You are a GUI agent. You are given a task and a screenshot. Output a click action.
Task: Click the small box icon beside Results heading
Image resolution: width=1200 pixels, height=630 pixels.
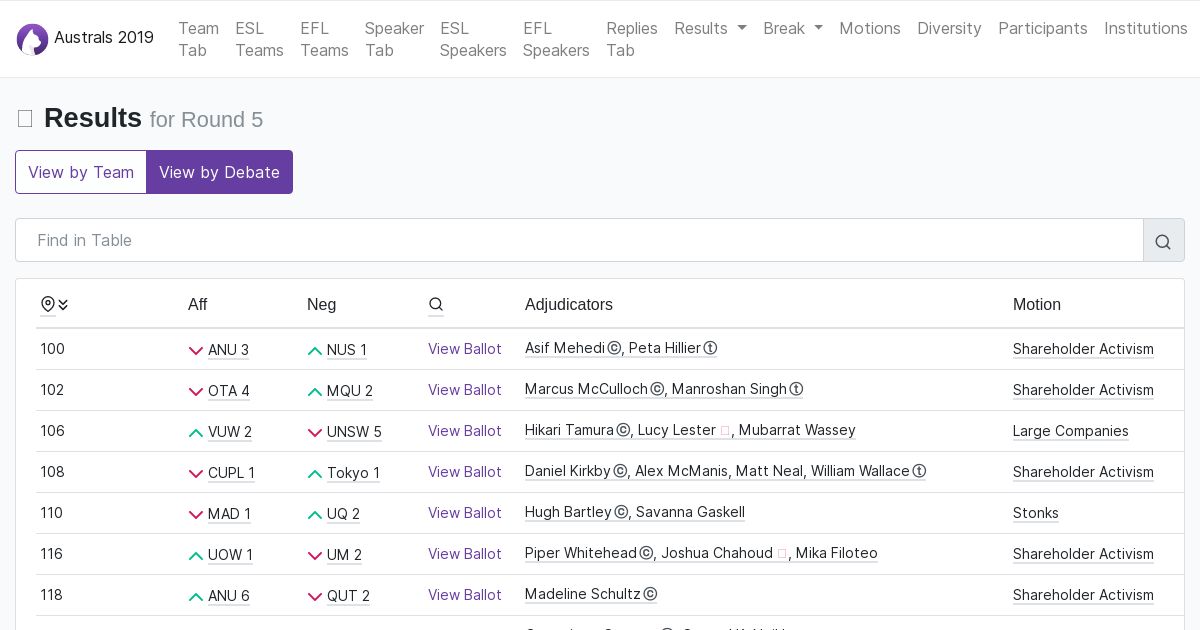click(x=25, y=119)
